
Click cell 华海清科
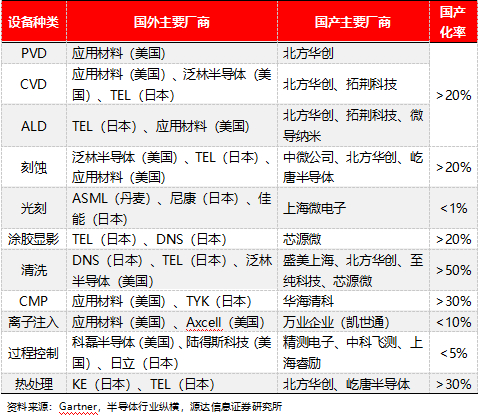[353, 301]
